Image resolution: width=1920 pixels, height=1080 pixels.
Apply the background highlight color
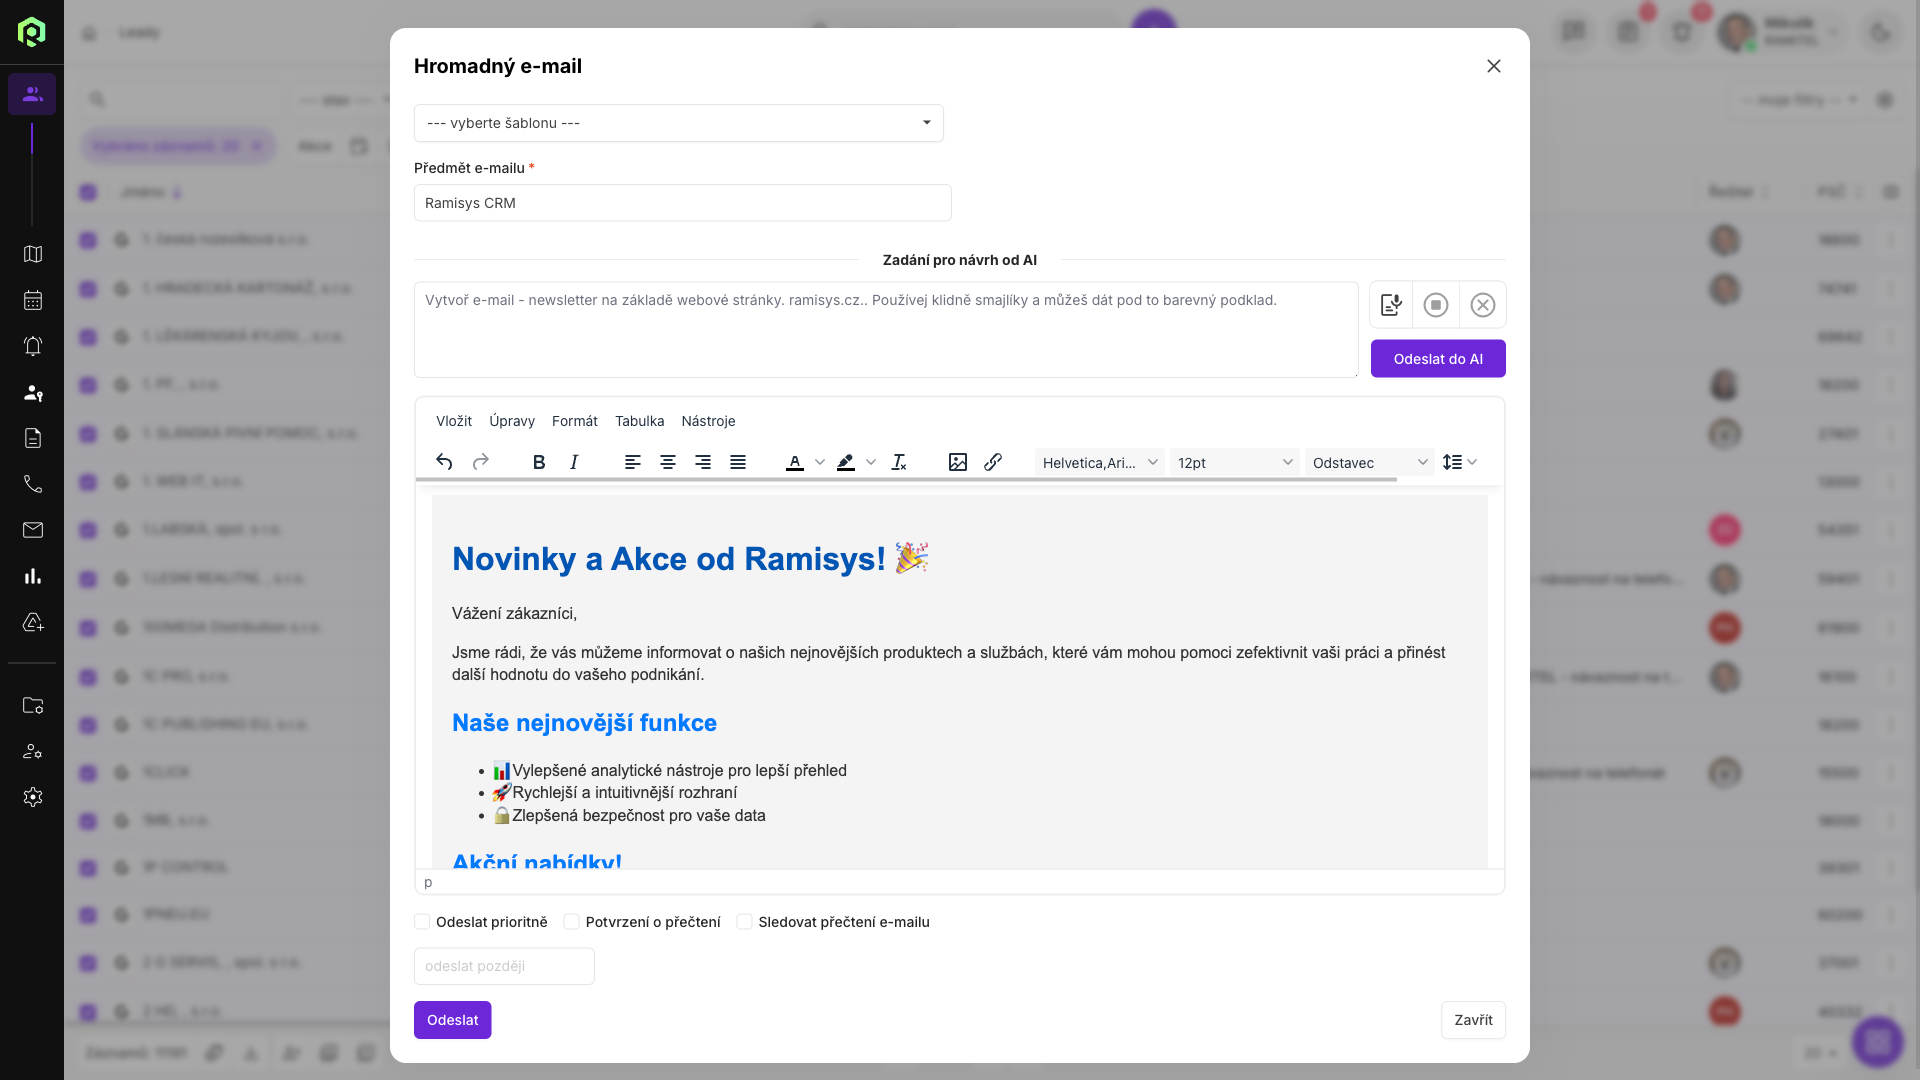click(x=846, y=462)
